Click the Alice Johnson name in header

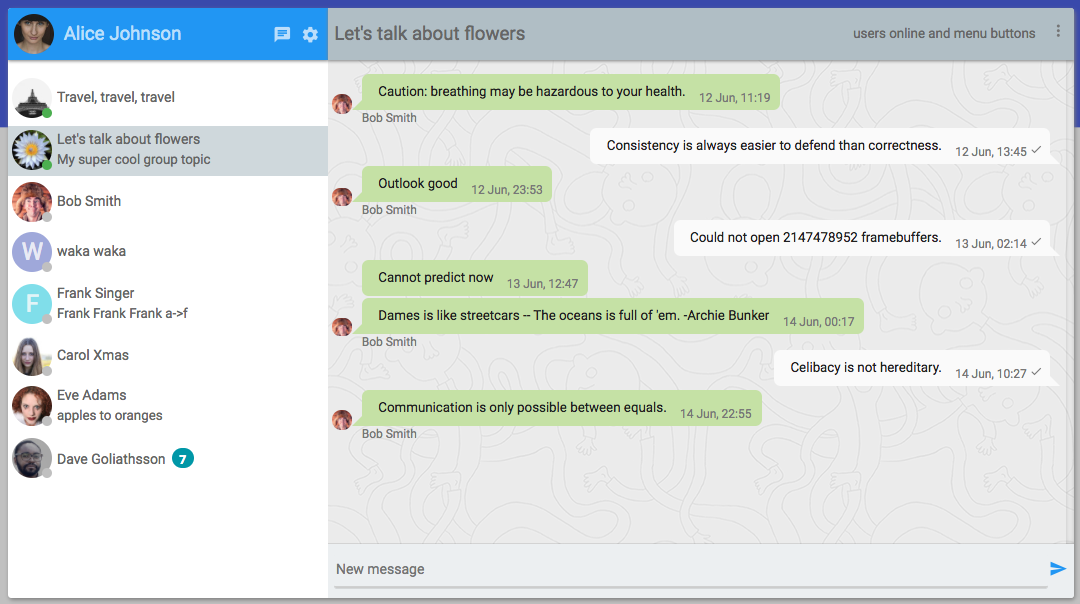coord(123,34)
